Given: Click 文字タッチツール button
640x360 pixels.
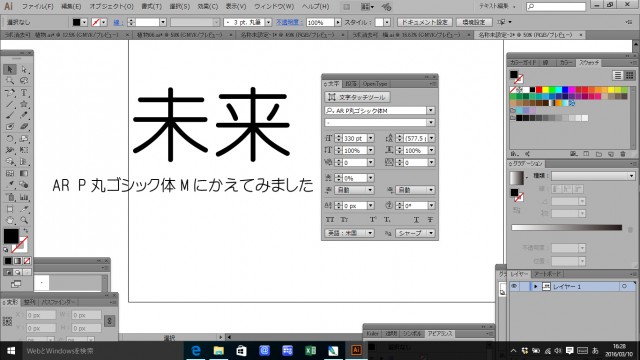Looking at the screenshot, I should point(357,97).
